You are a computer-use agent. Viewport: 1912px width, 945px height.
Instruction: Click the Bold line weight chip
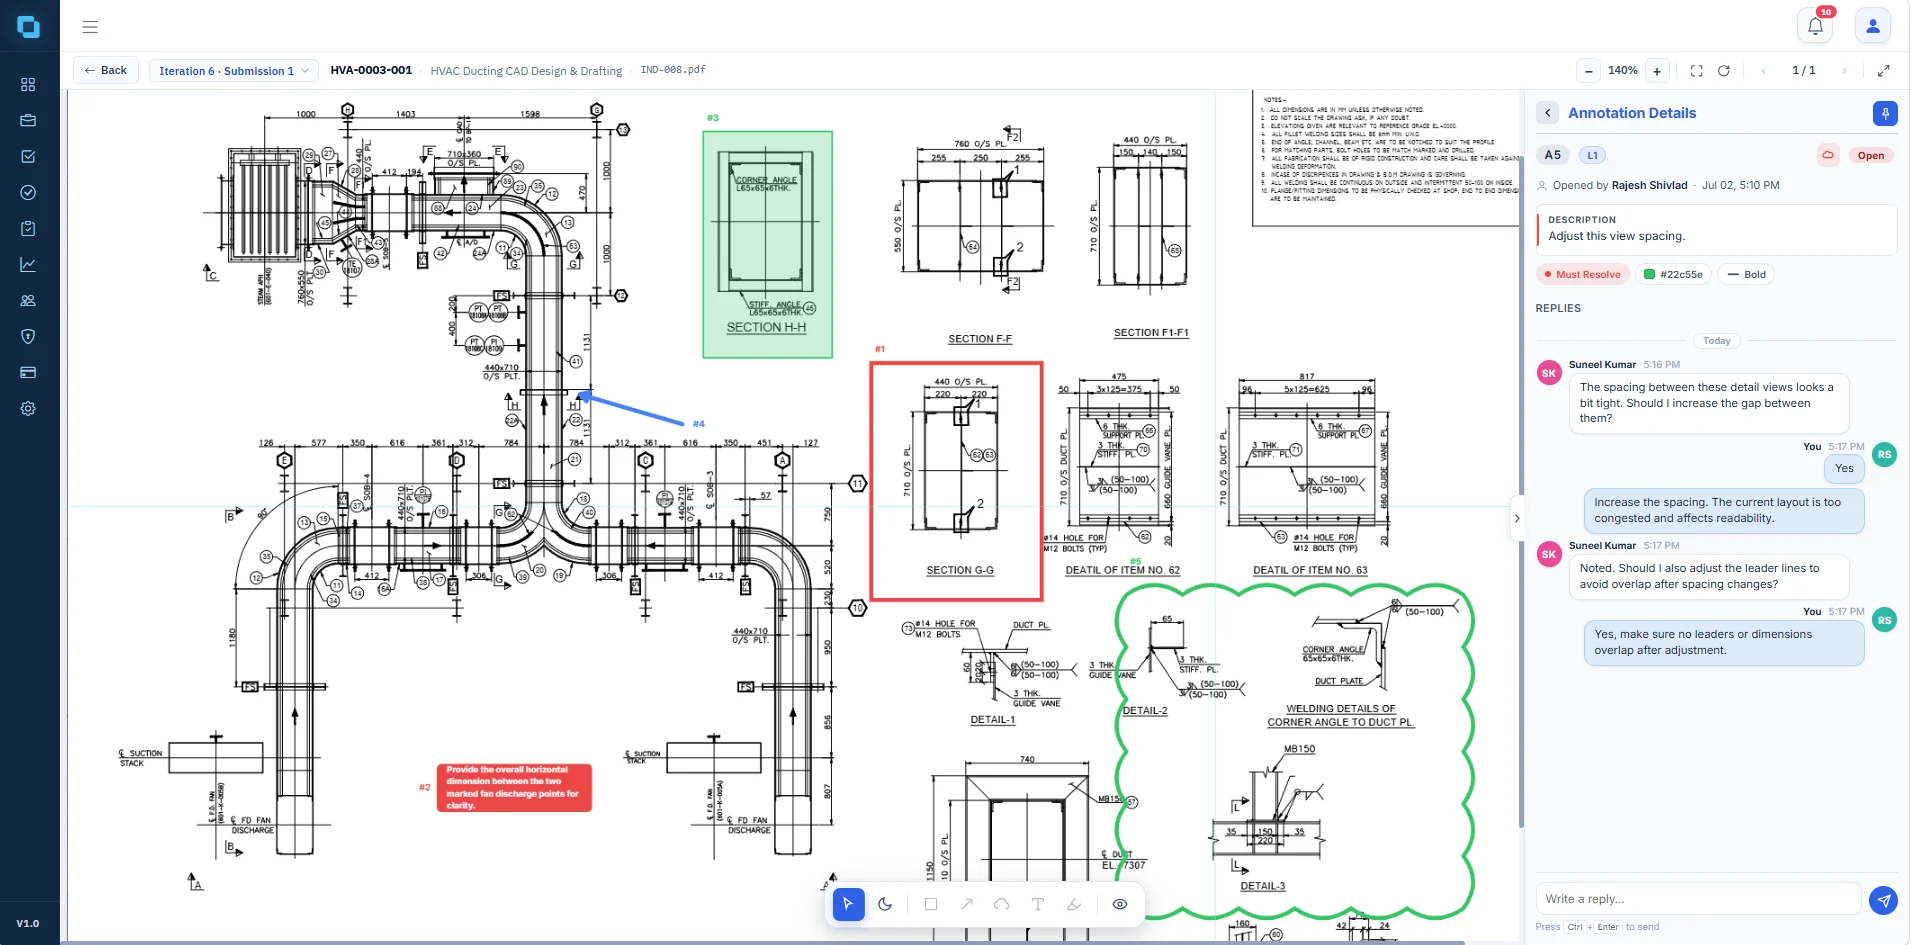tap(1746, 274)
